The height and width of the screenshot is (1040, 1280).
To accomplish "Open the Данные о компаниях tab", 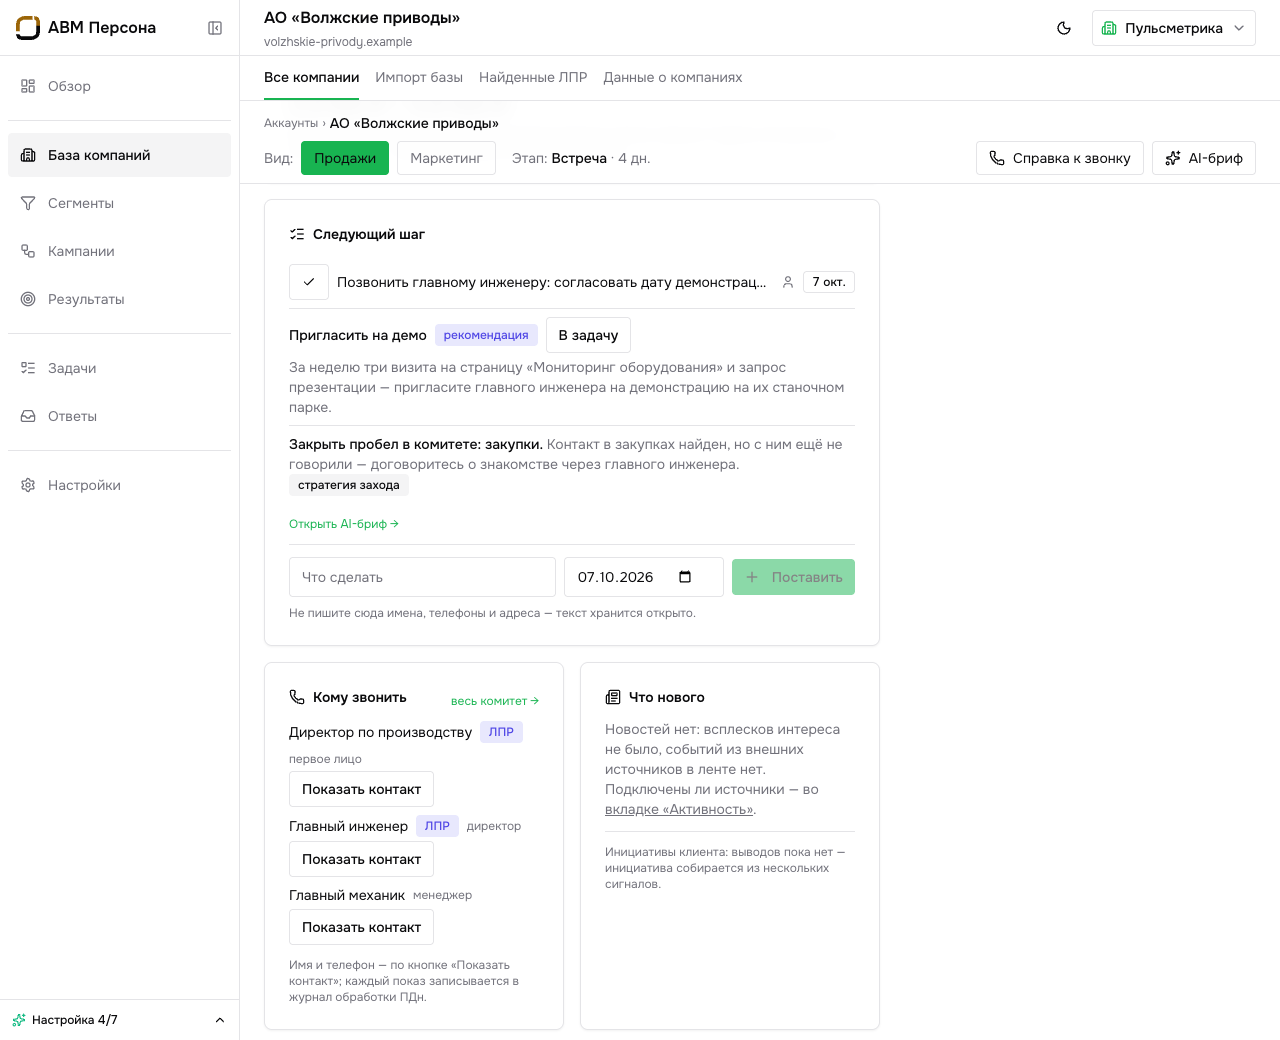I will pos(673,77).
